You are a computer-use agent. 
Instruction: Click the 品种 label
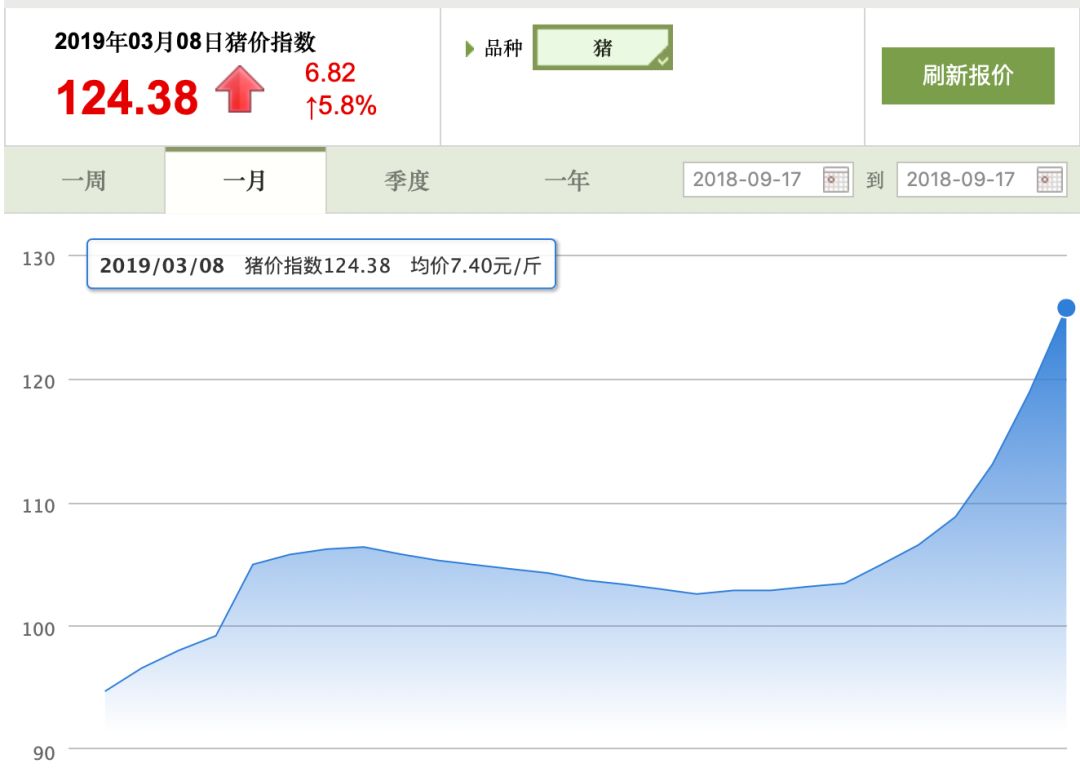(x=503, y=48)
